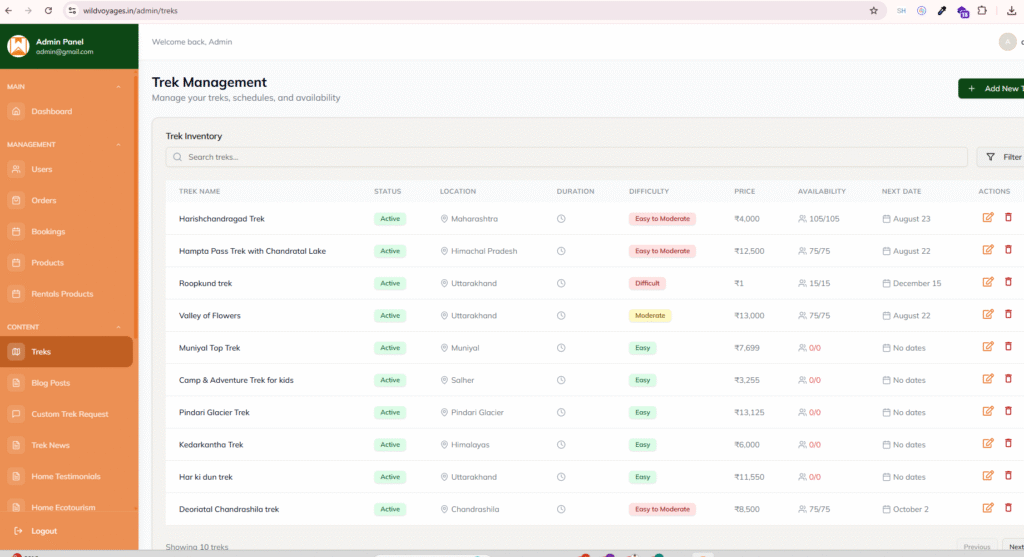Click the Wild Voyages logo in sidebar
The width and height of the screenshot is (1024, 557).
coord(18,46)
